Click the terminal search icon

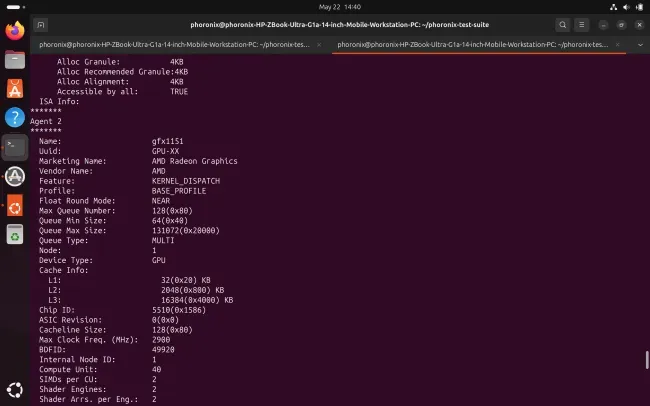point(563,25)
